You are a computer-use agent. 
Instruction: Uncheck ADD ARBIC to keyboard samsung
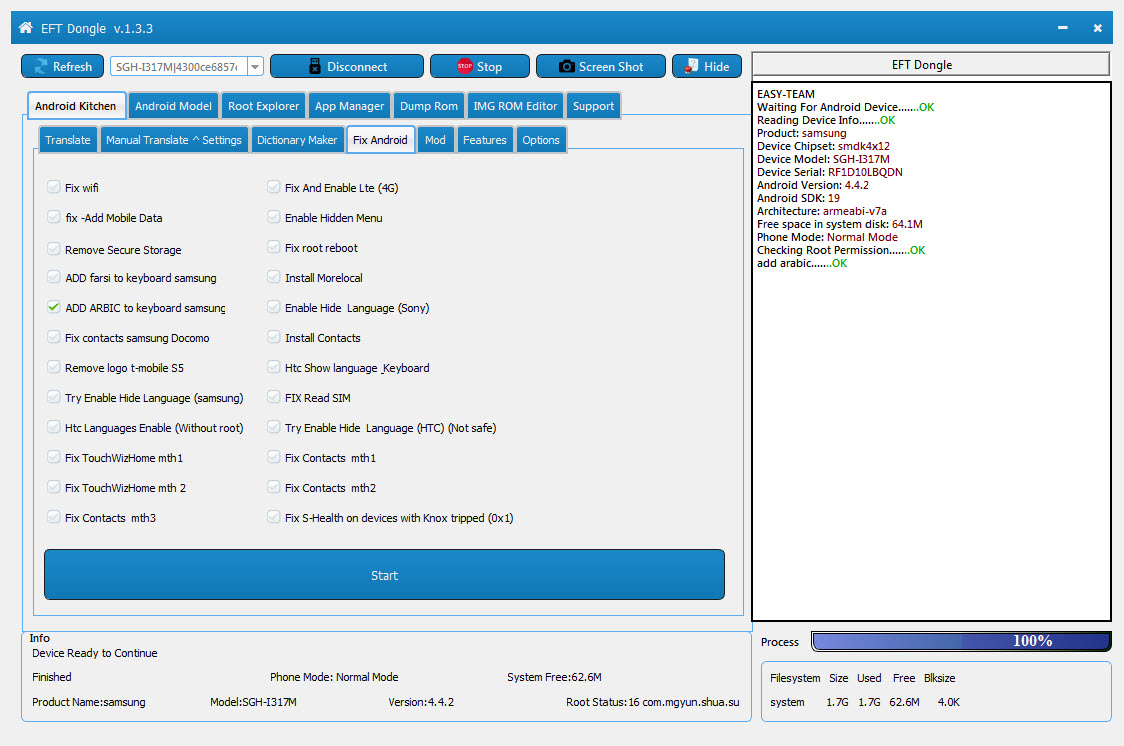[x=54, y=307]
